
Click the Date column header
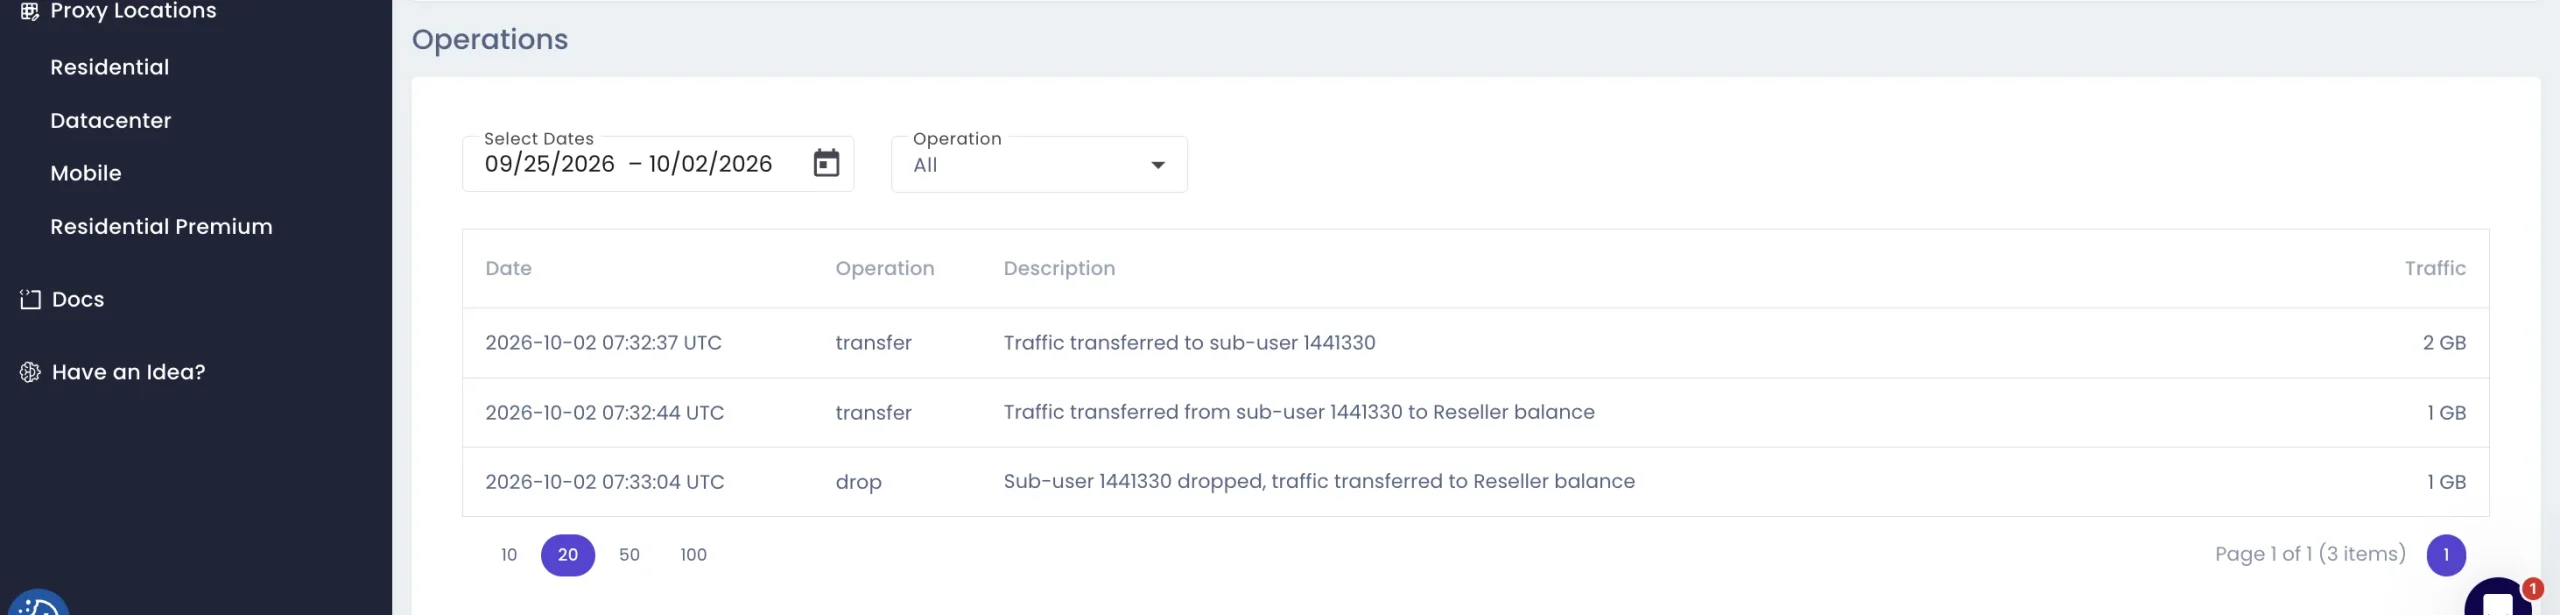(508, 268)
